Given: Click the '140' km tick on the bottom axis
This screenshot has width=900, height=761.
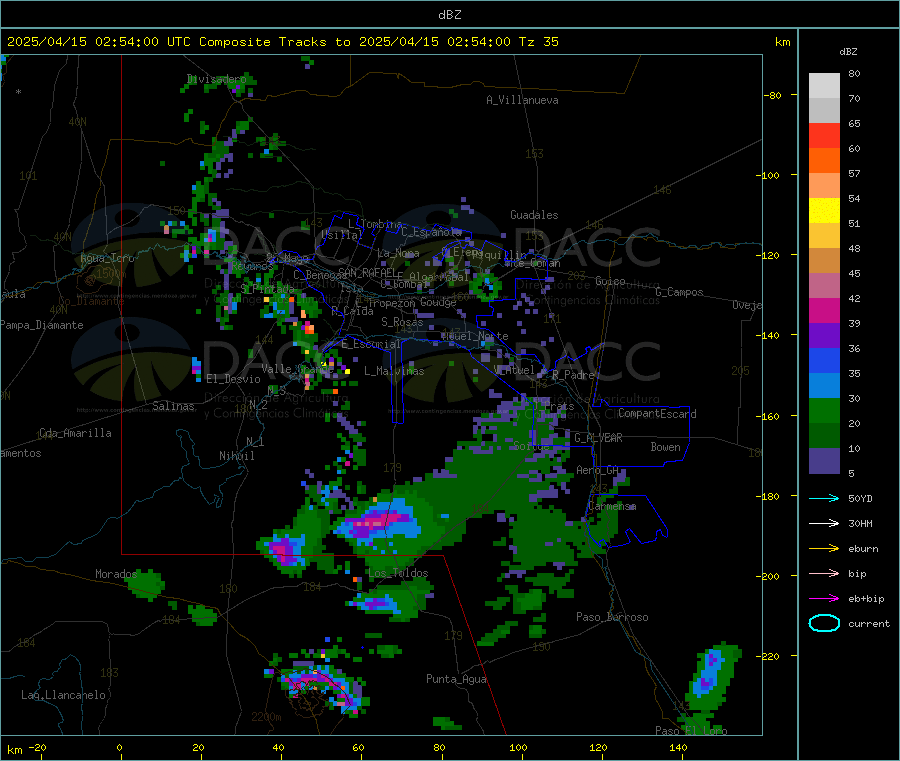Looking at the screenshot, I should pos(678,747).
